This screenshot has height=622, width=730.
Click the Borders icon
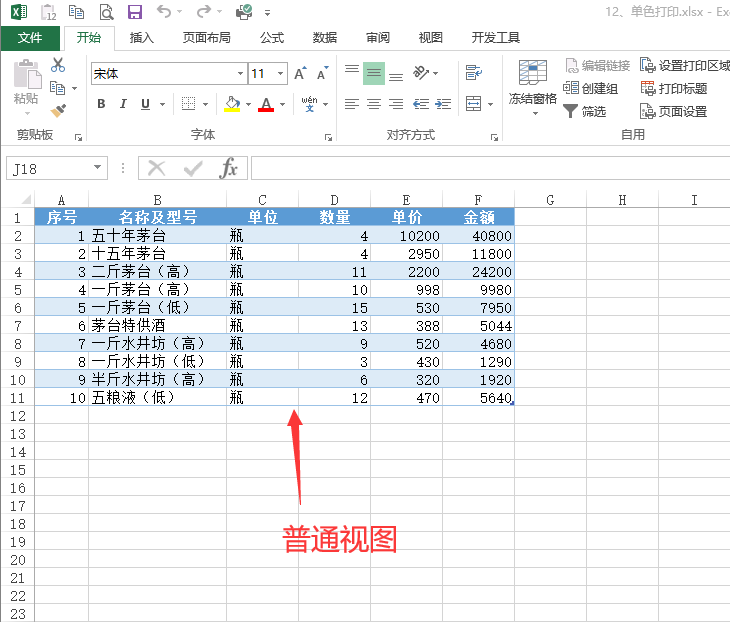(189, 104)
